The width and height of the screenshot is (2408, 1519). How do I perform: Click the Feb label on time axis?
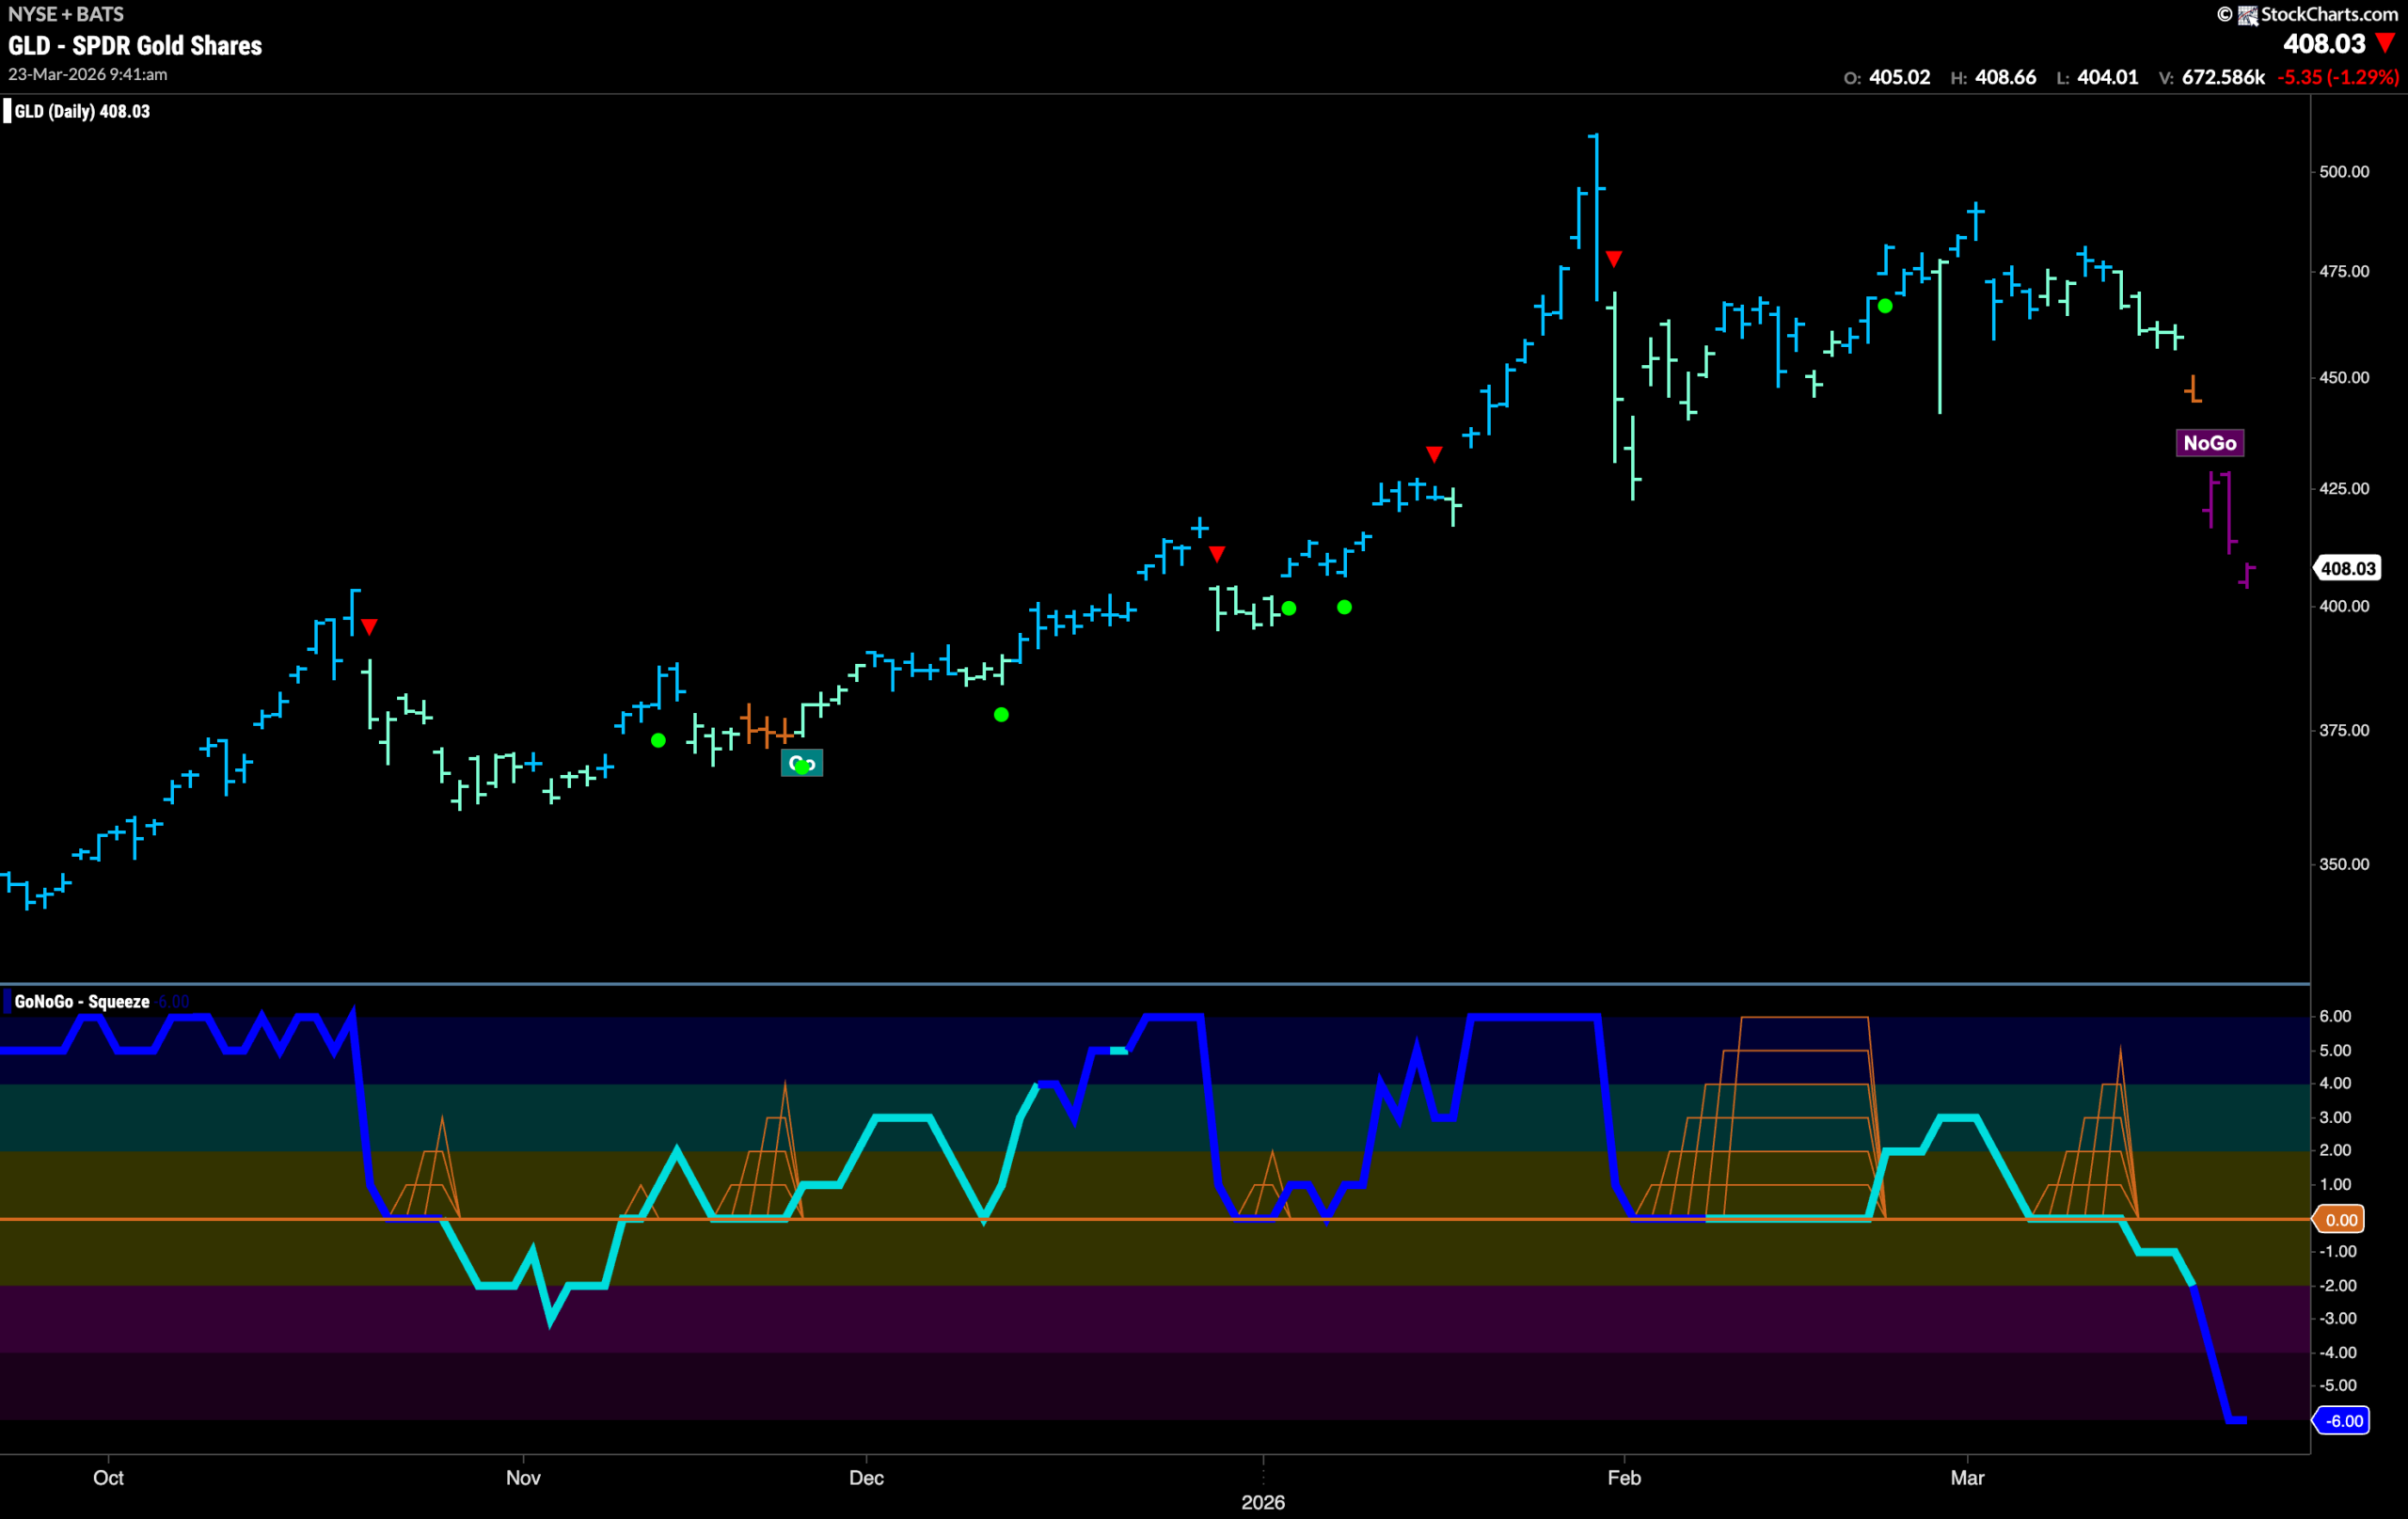point(1624,1477)
